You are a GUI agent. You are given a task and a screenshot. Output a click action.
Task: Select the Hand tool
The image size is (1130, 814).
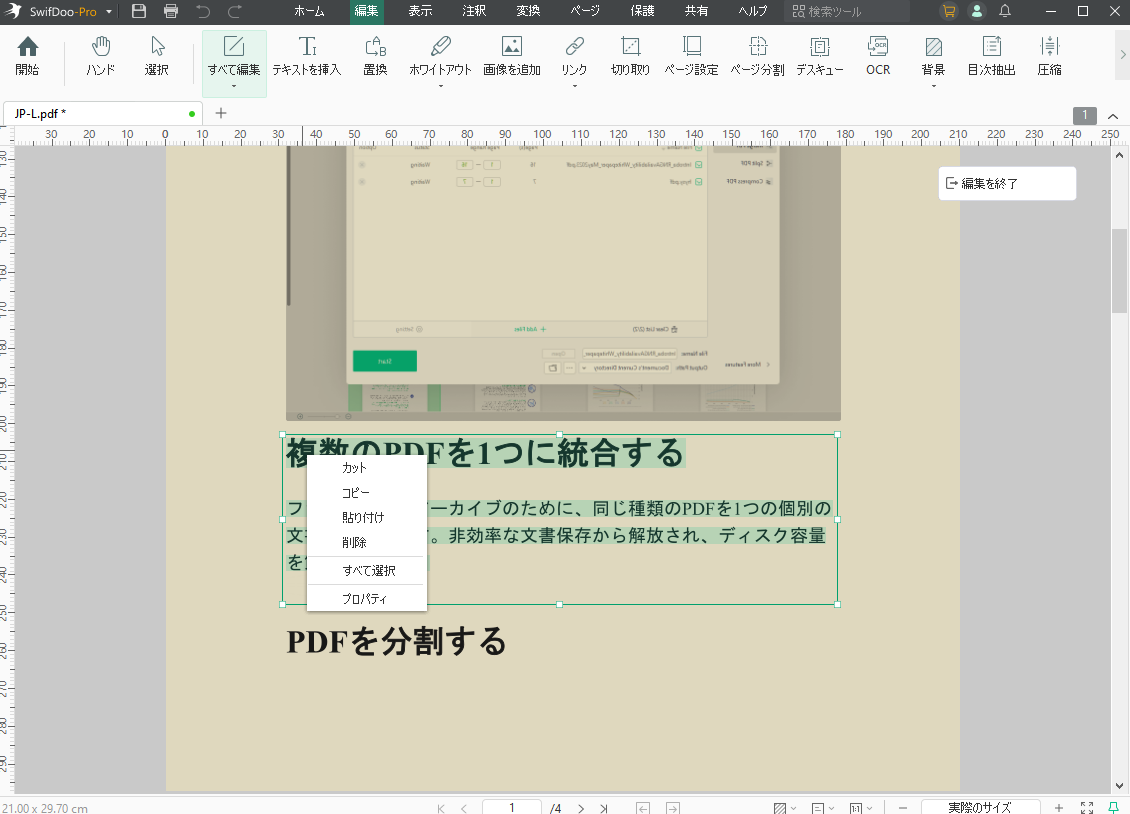(100, 55)
